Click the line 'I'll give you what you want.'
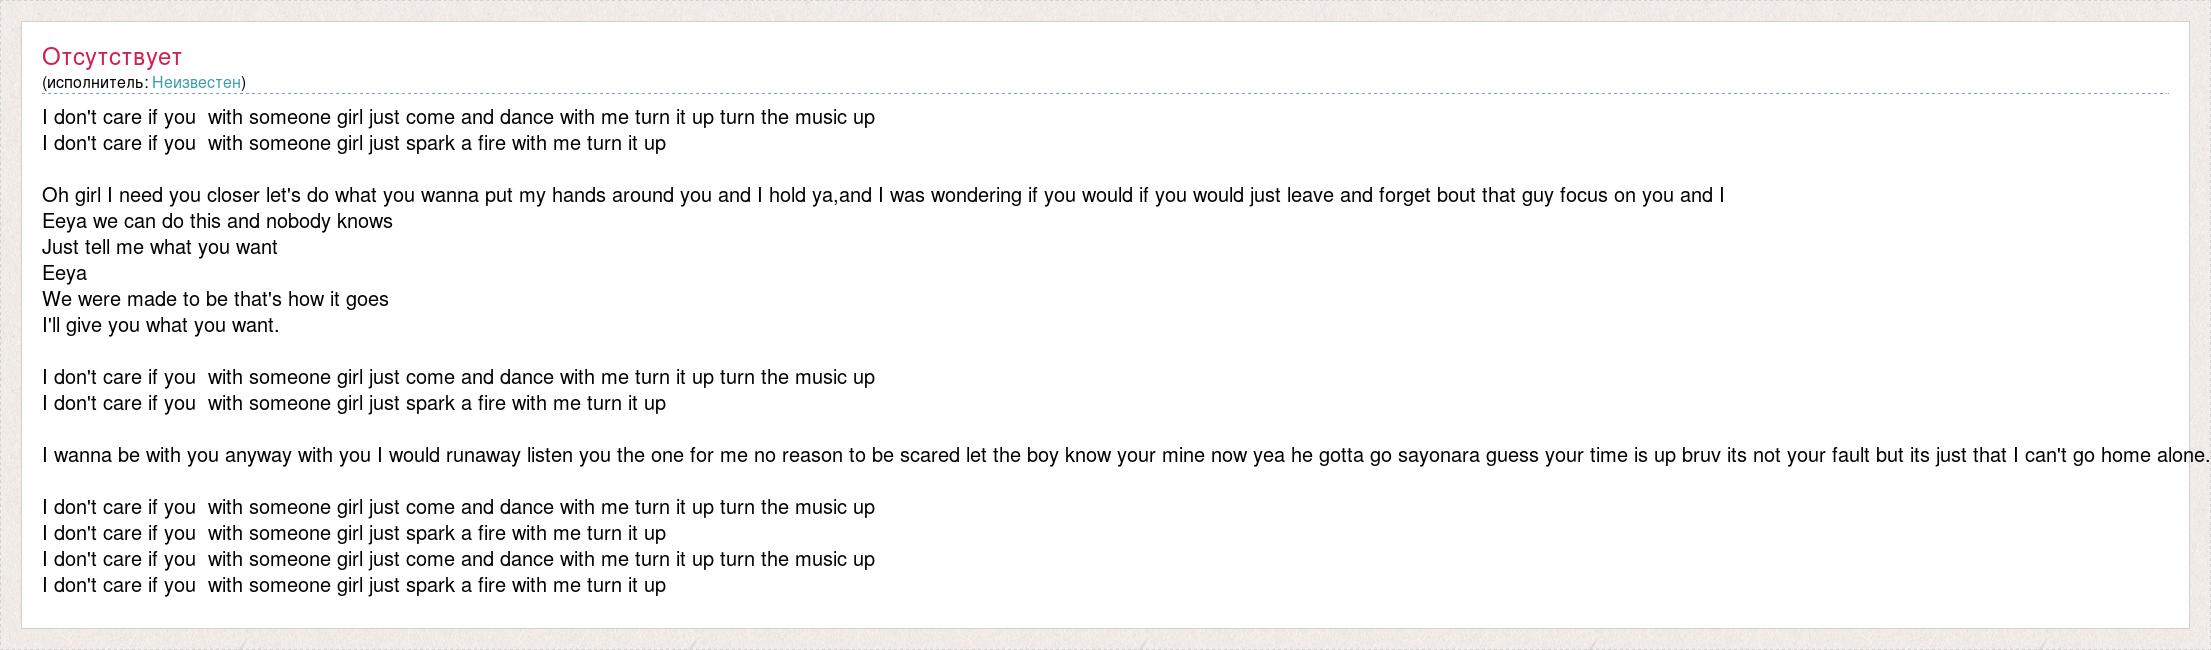 pos(160,326)
